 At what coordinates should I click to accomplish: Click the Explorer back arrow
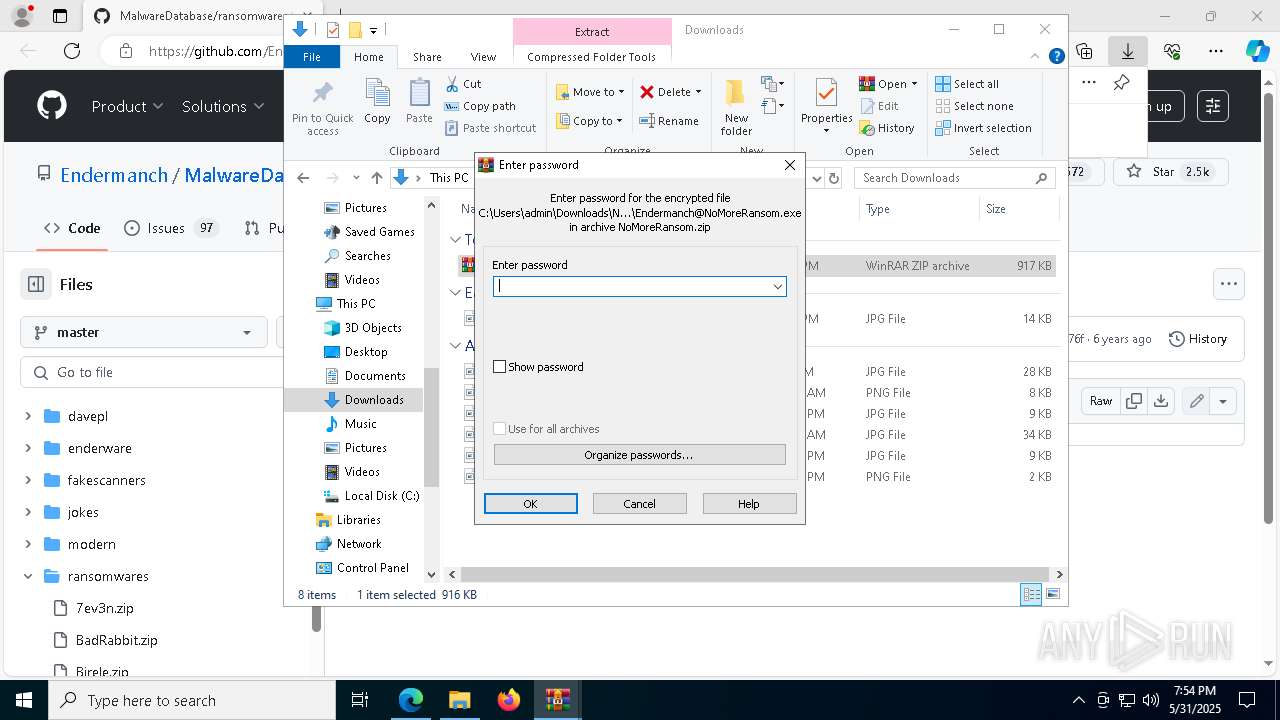tap(303, 178)
